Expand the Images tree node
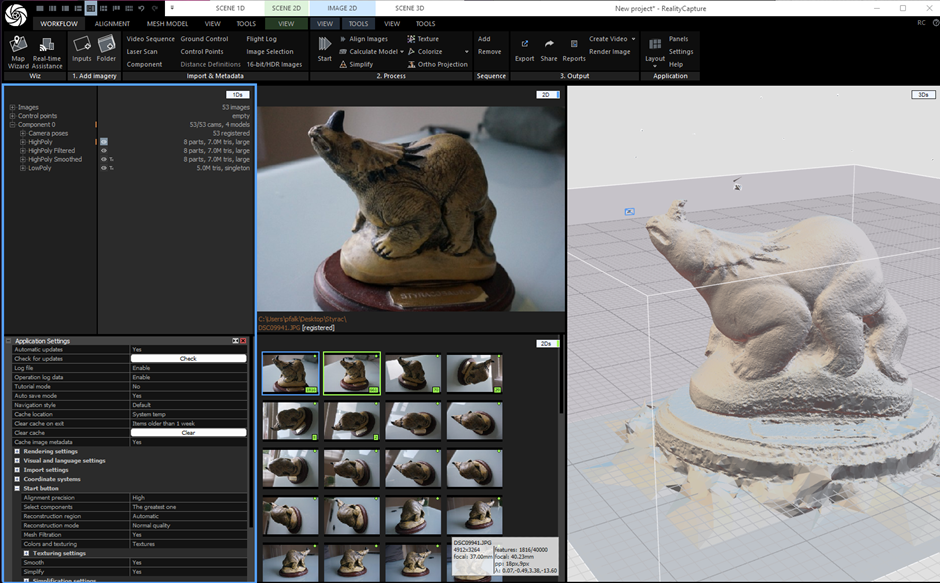The image size is (940, 583). tap(12, 107)
